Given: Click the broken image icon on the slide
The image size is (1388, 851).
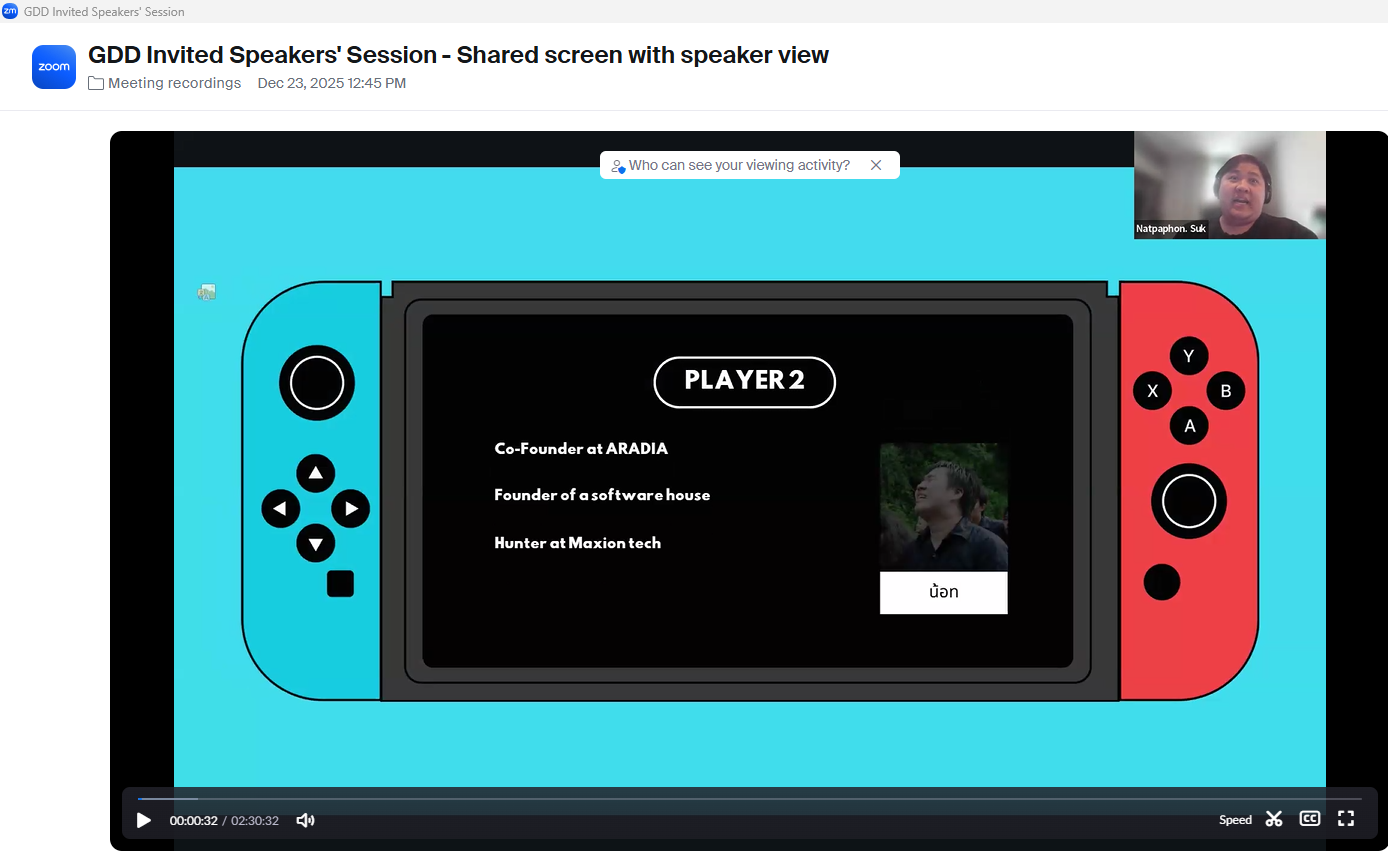Looking at the screenshot, I should pyautogui.click(x=207, y=292).
